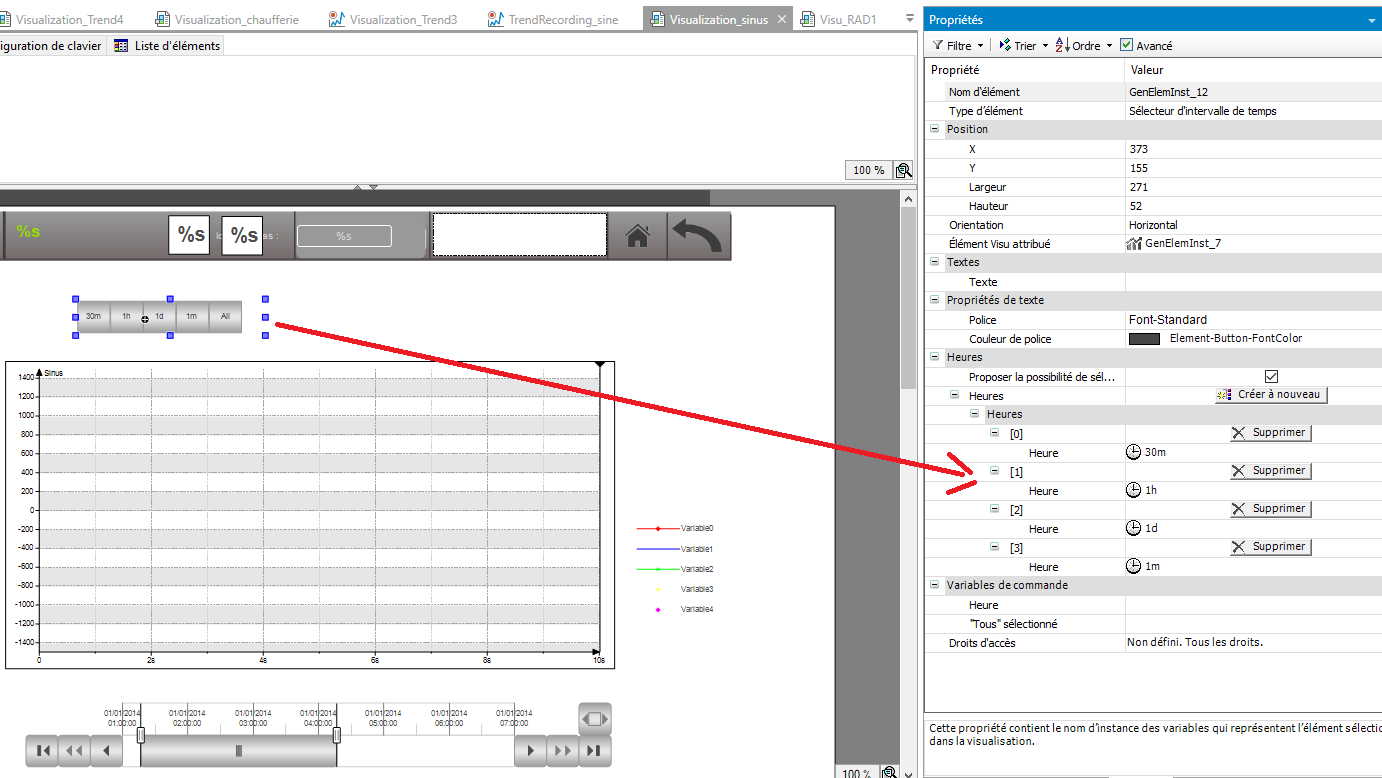Click the magnifier icon next to 100 %
The height and width of the screenshot is (778, 1382).
click(903, 170)
